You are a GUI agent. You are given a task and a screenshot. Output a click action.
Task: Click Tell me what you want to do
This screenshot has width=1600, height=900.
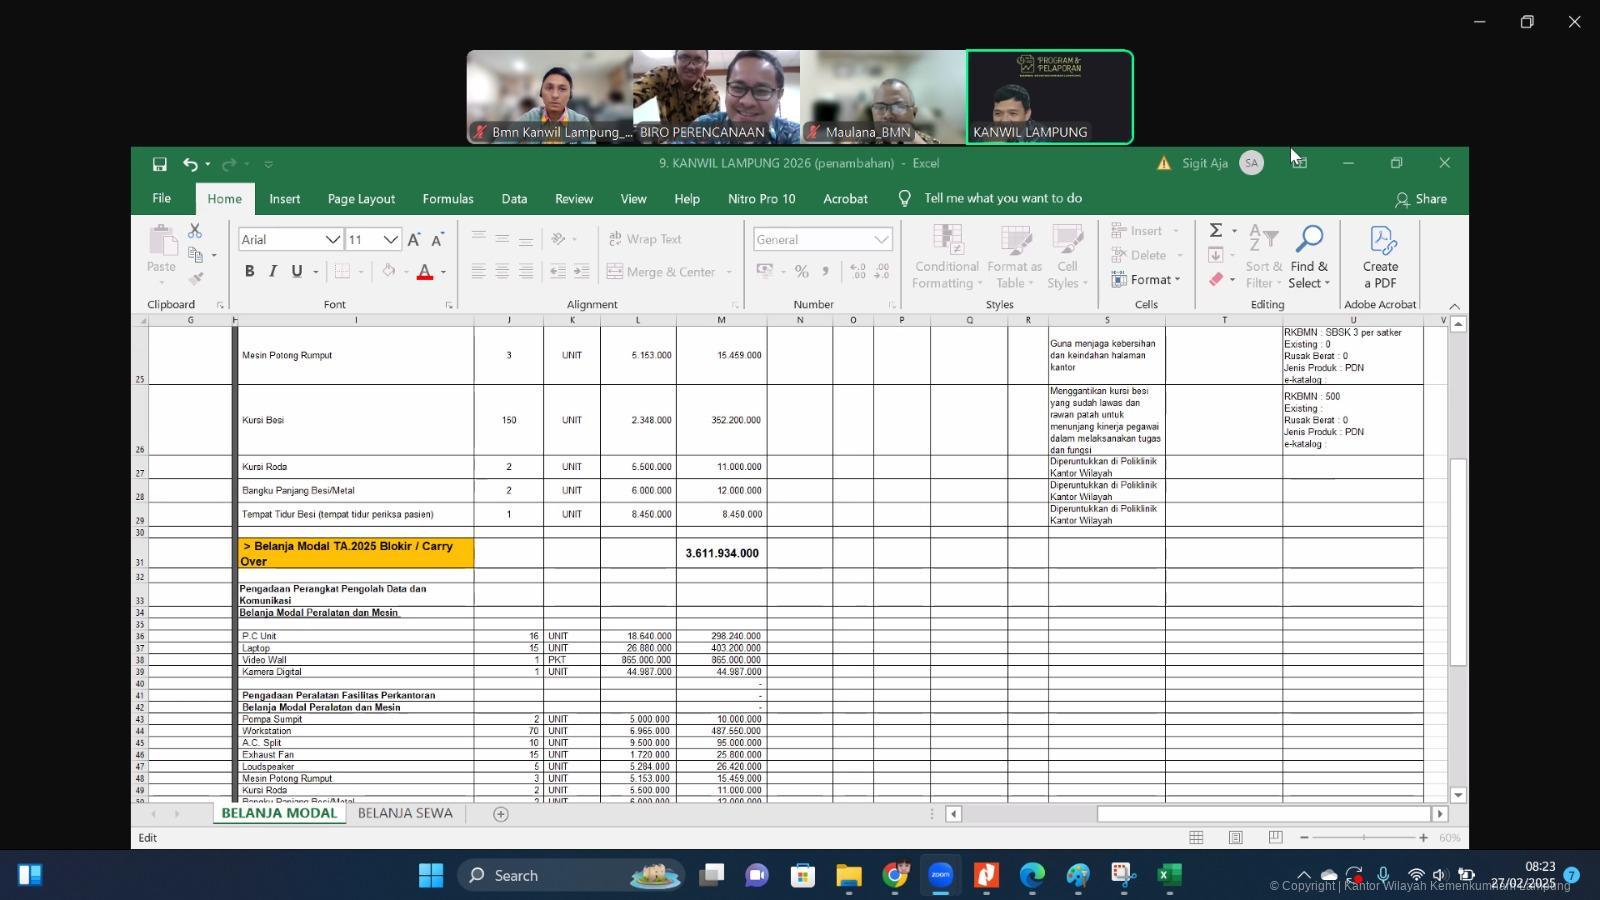click(1002, 198)
